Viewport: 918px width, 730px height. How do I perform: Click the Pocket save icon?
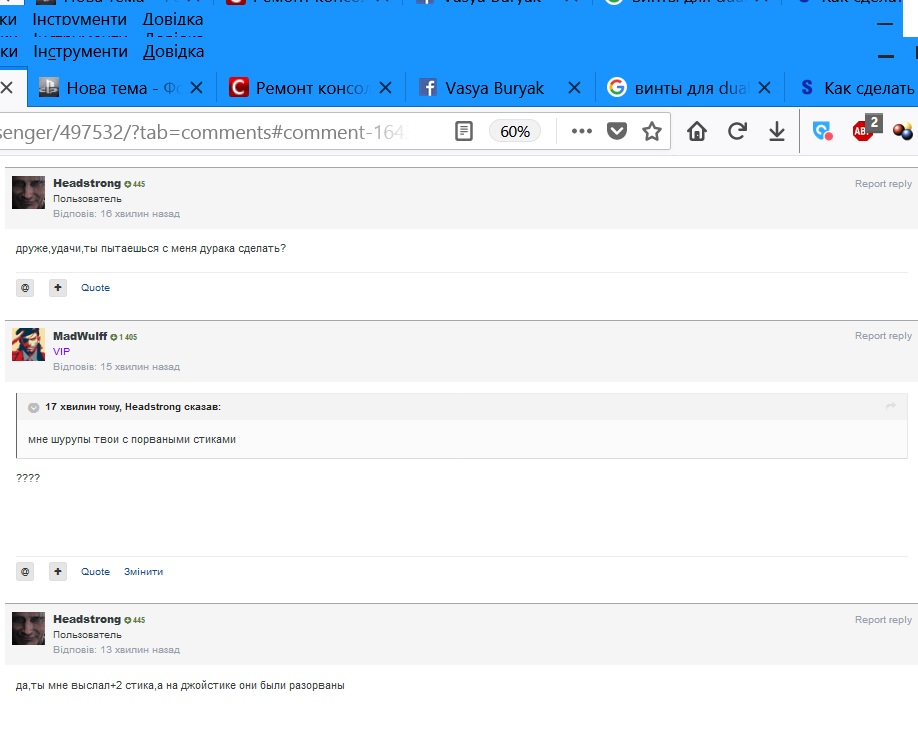pyautogui.click(x=617, y=131)
